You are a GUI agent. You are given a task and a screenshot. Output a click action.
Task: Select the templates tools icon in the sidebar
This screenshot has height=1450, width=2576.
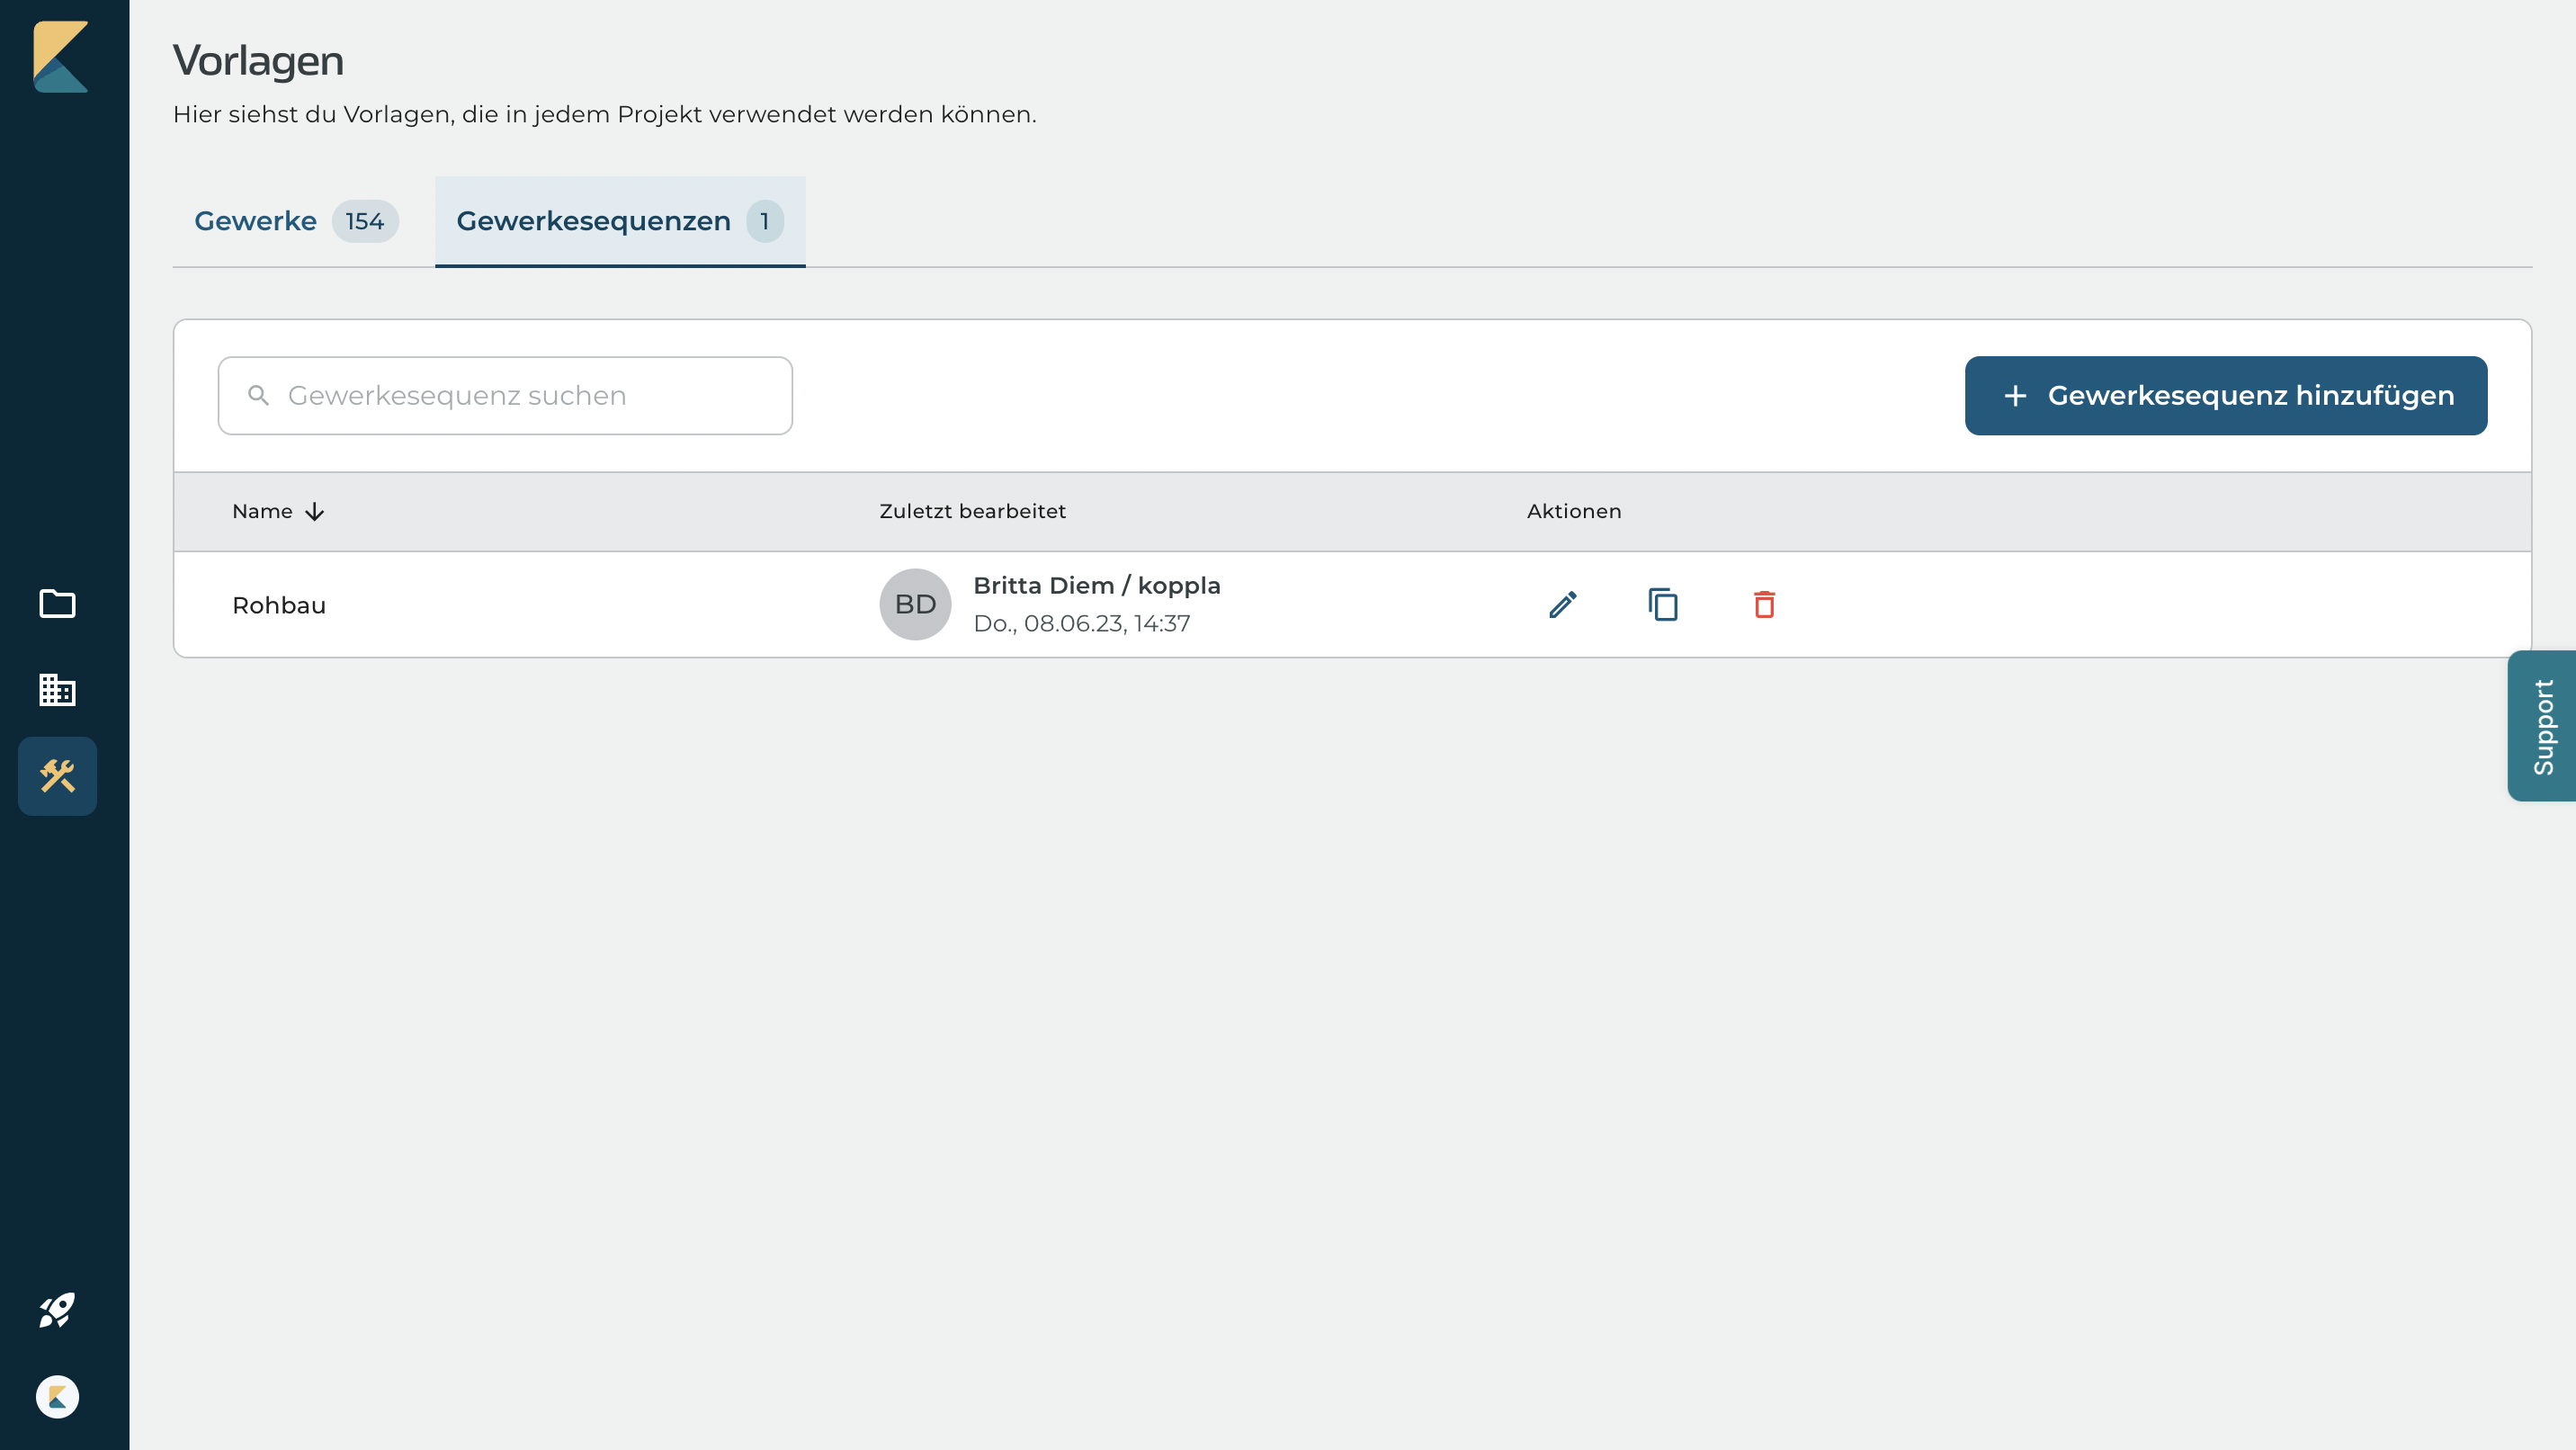57,776
